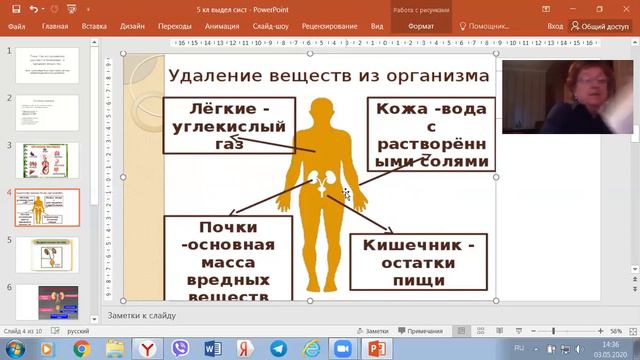This screenshot has width=640, height=360.
Task: Click the Save icon in quick access toolbar
Action: pyautogui.click(x=16, y=9)
